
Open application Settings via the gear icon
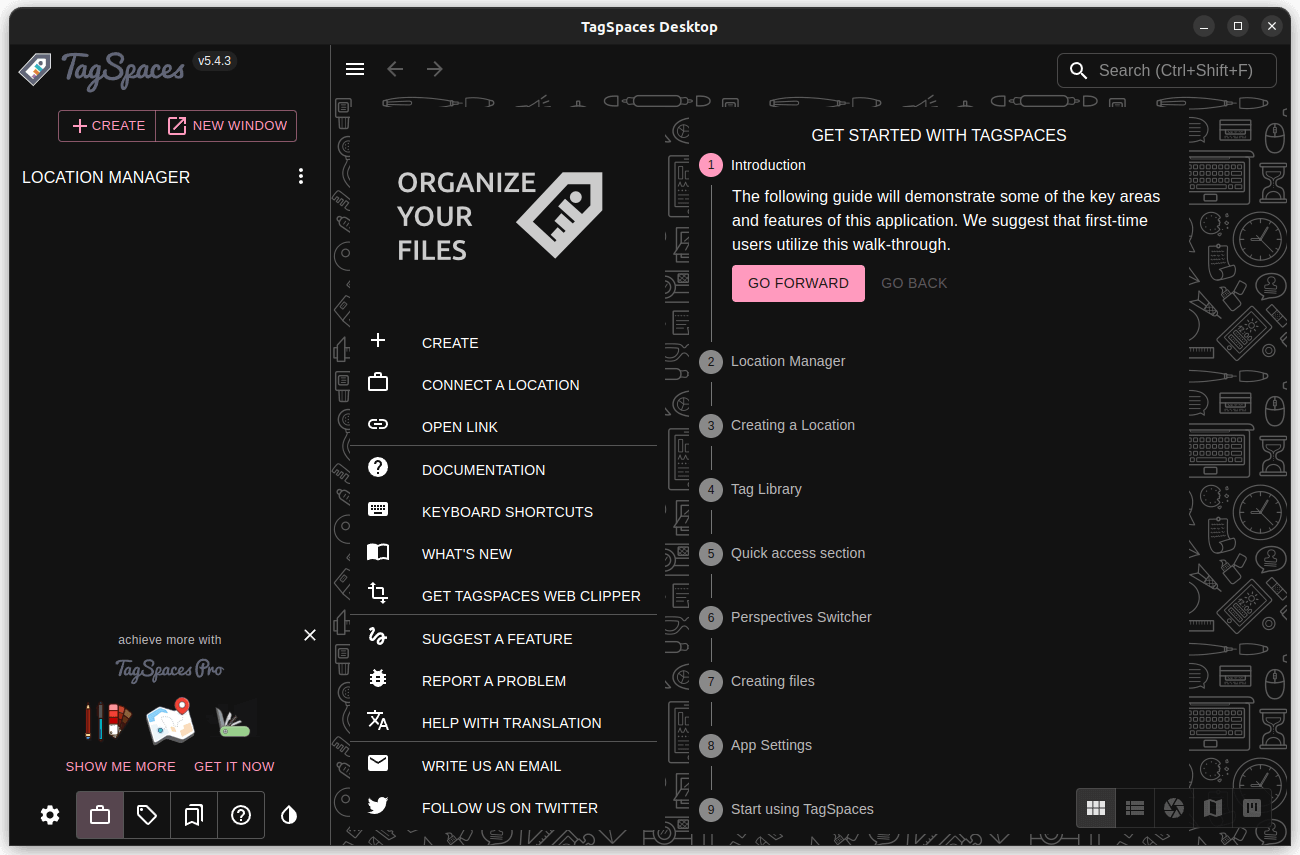(50, 815)
